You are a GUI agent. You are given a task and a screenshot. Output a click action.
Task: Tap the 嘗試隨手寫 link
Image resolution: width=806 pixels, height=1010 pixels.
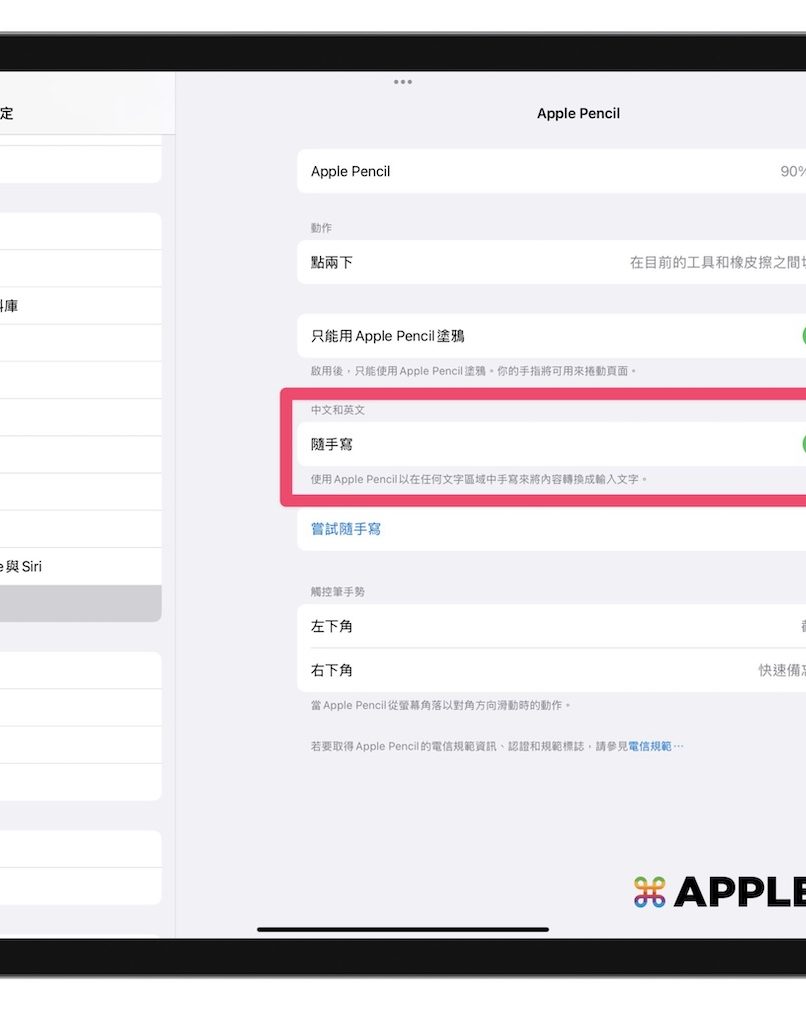coord(346,529)
